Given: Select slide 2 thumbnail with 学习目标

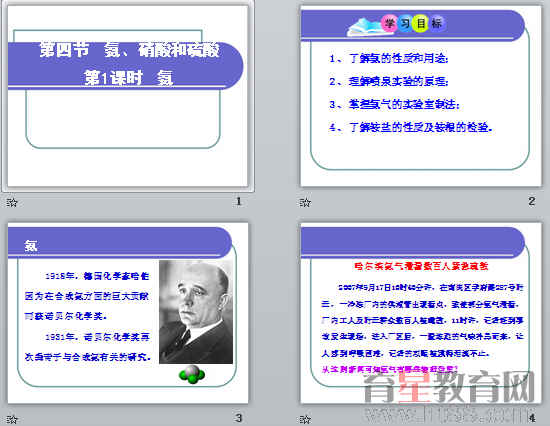Looking at the screenshot, I should pos(421,96).
